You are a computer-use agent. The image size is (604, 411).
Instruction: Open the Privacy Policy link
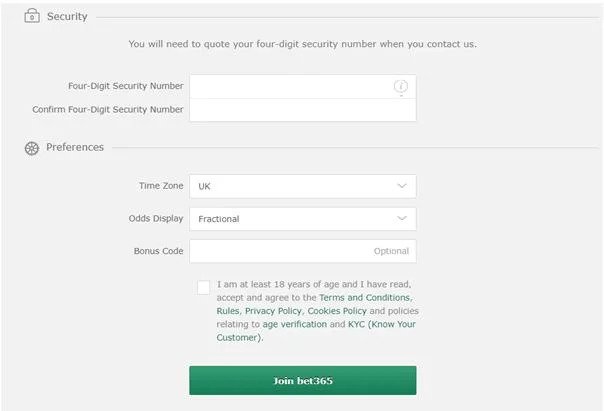pyautogui.click(x=273, y=311)
